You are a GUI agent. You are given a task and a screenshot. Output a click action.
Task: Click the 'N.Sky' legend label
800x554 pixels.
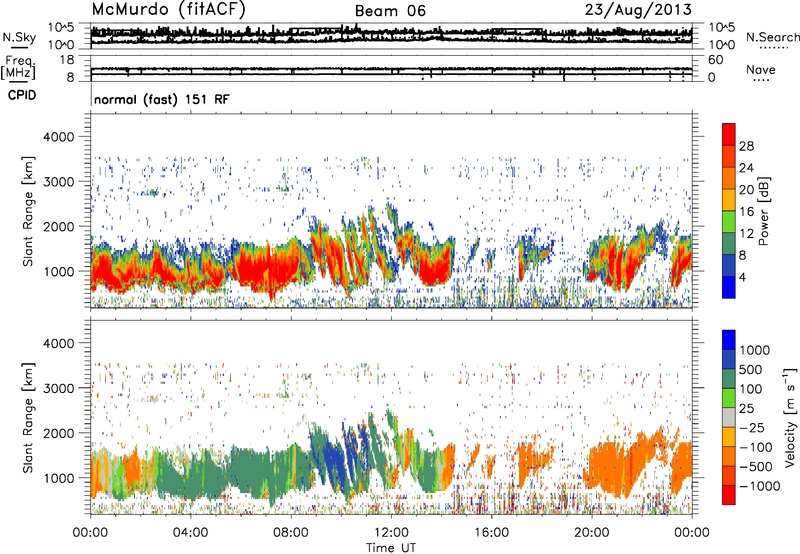click(19, 37)
